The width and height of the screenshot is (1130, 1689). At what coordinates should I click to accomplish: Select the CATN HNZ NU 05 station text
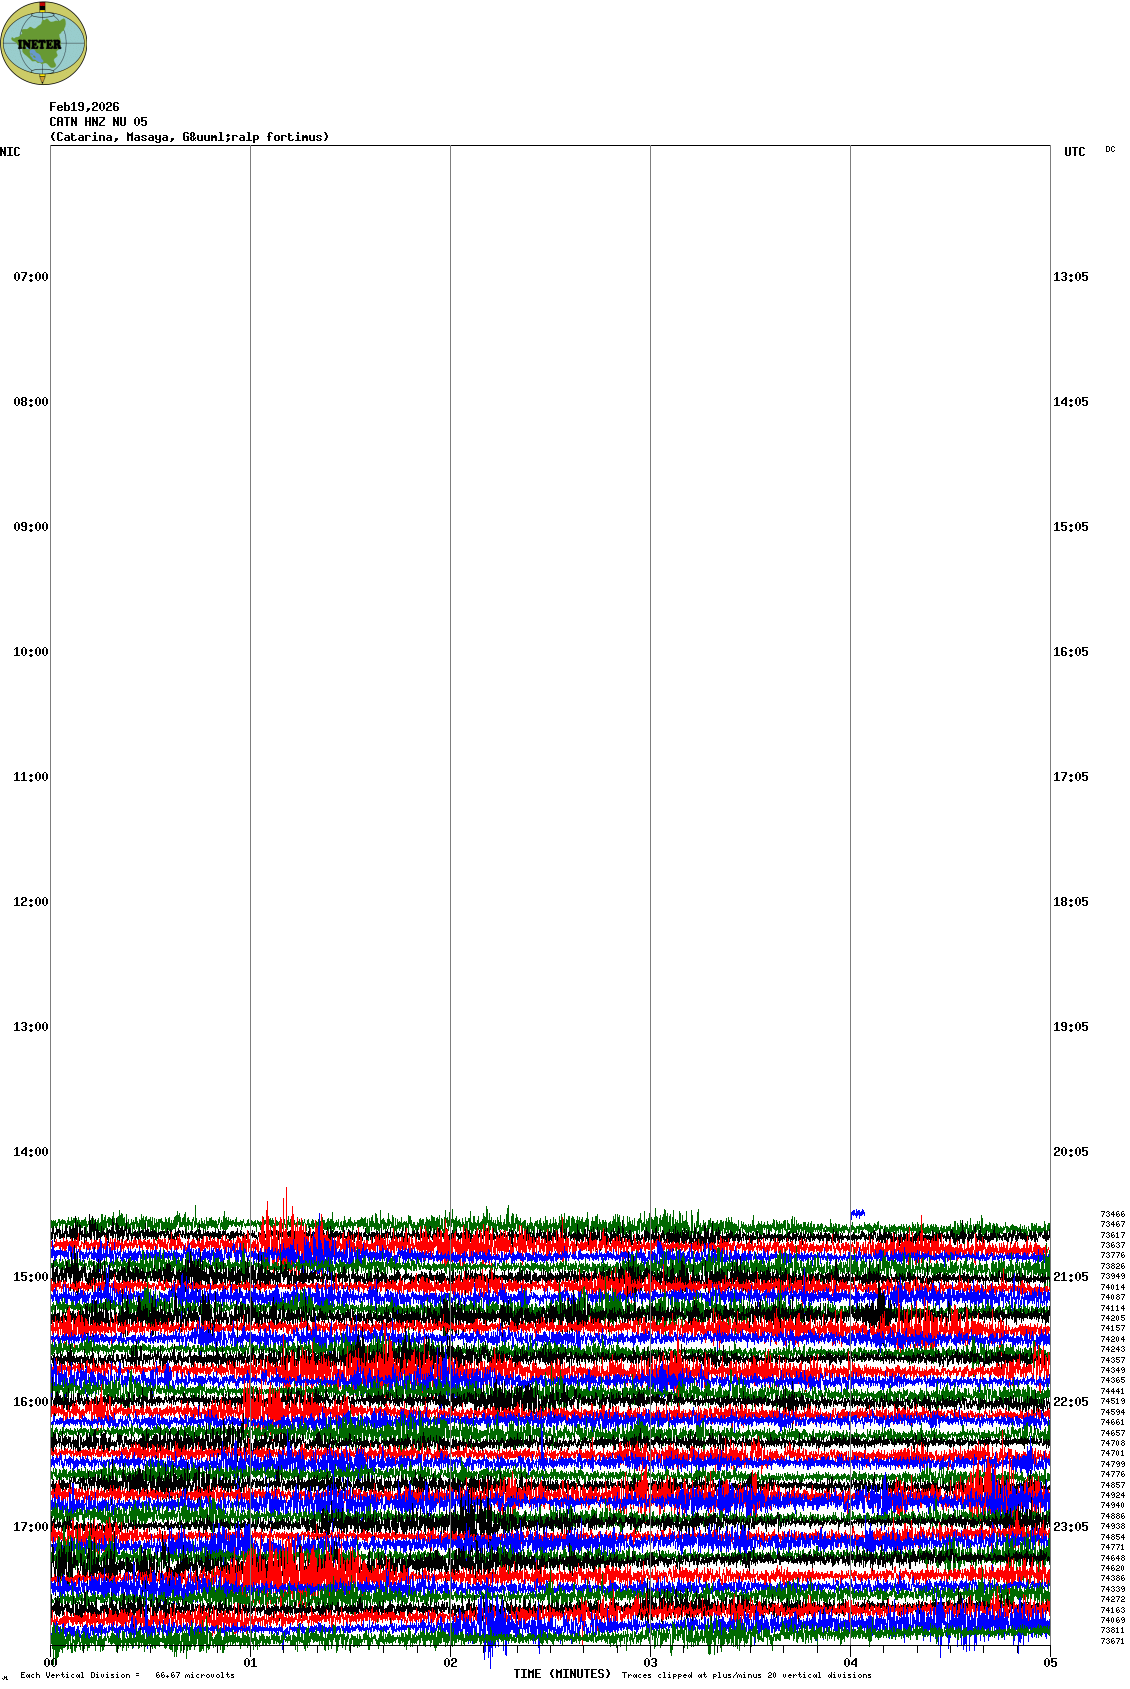(98, 122)
